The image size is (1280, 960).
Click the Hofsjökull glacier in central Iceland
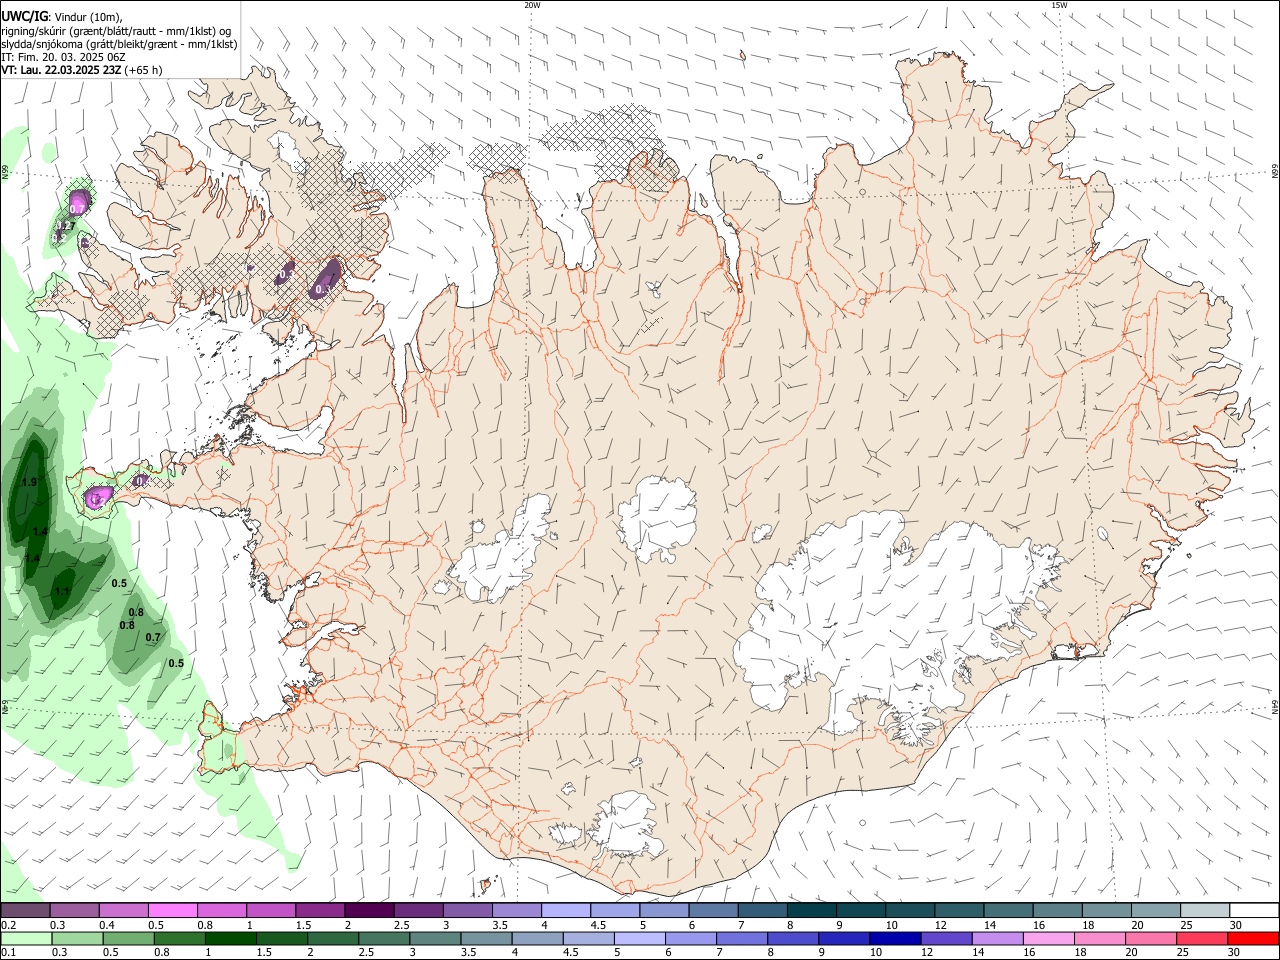point(656,520)
